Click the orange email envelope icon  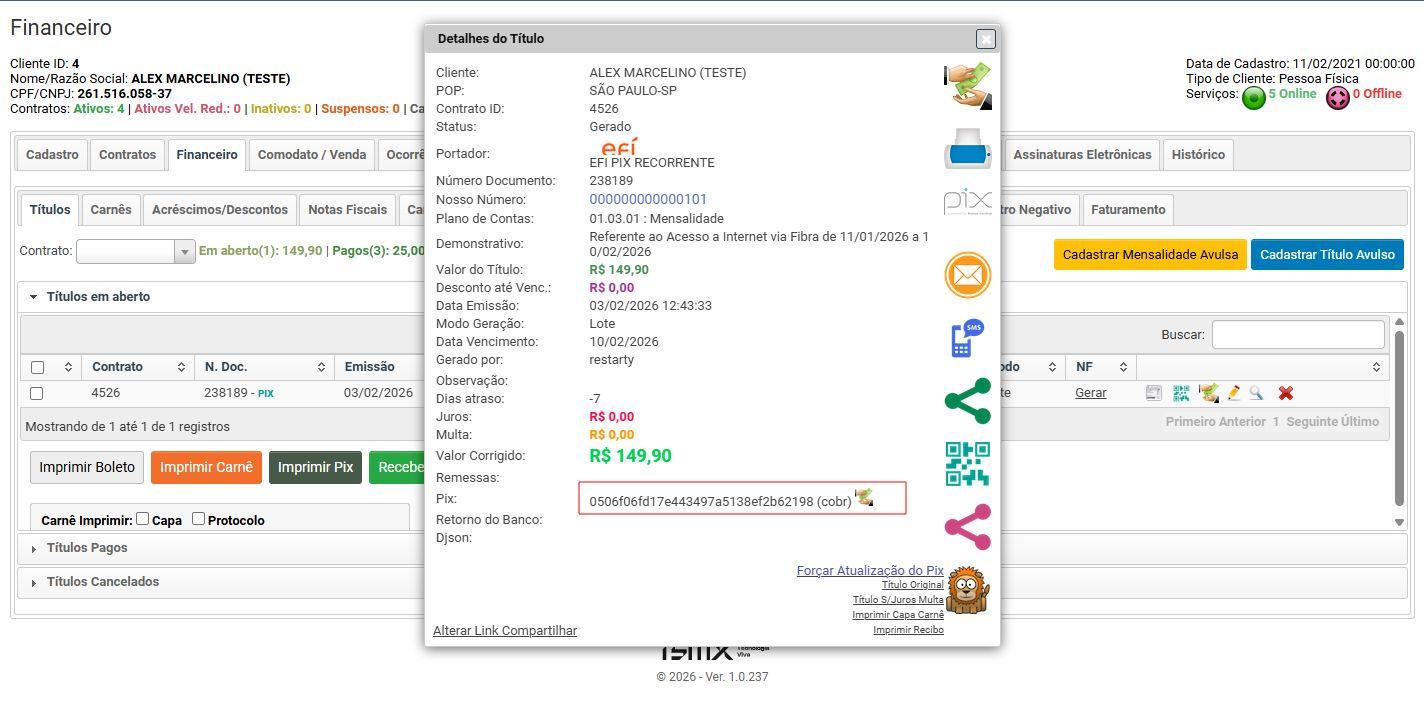click(x=967, y=275)
